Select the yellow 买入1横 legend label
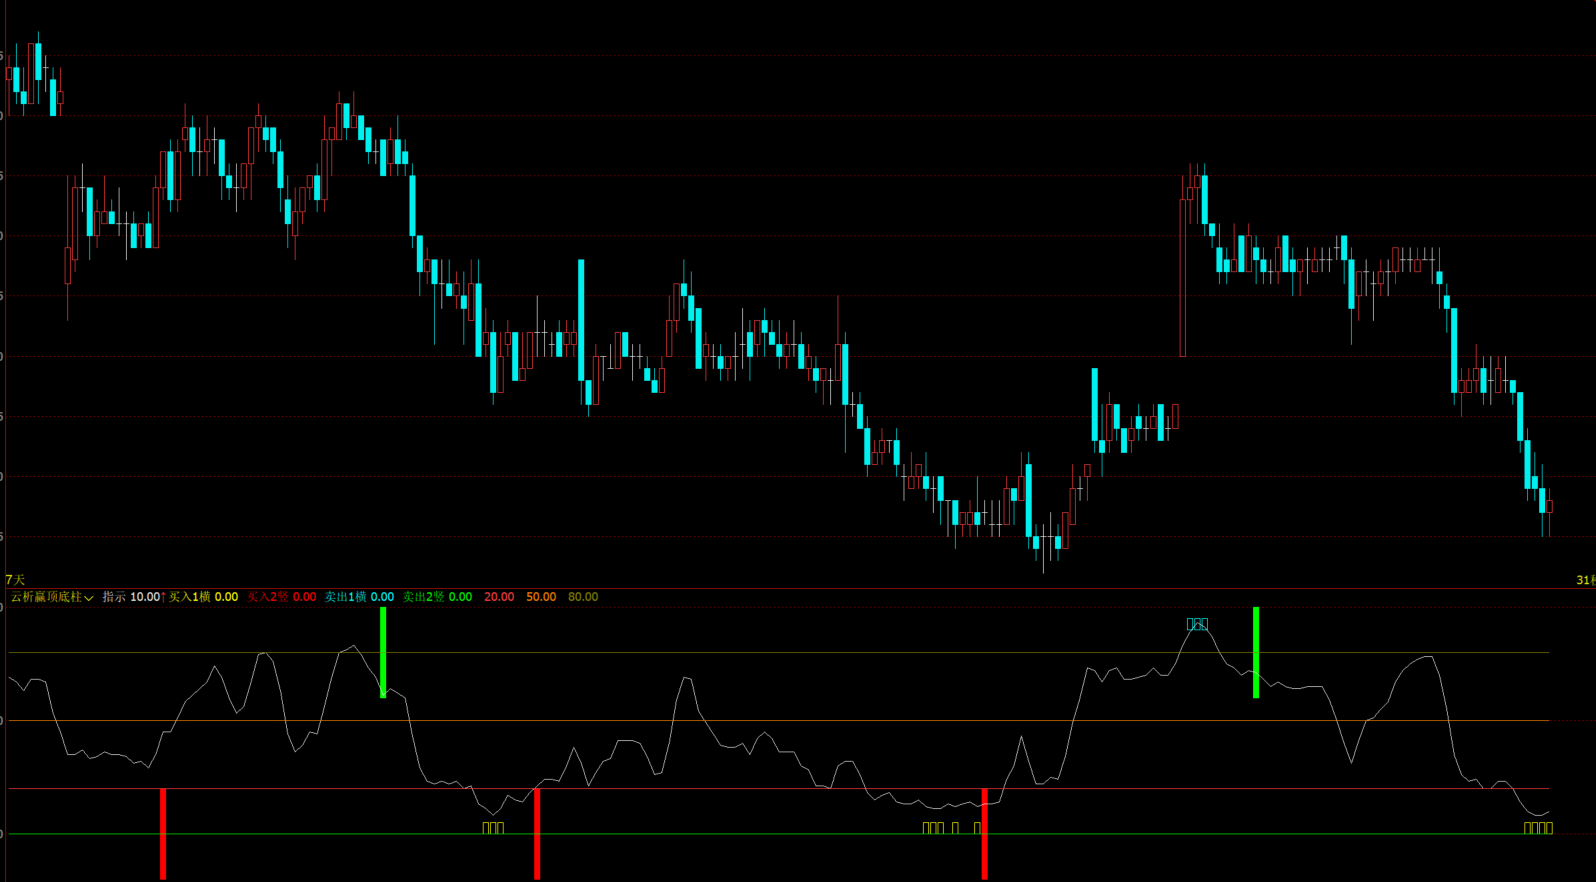 (189, 597)
